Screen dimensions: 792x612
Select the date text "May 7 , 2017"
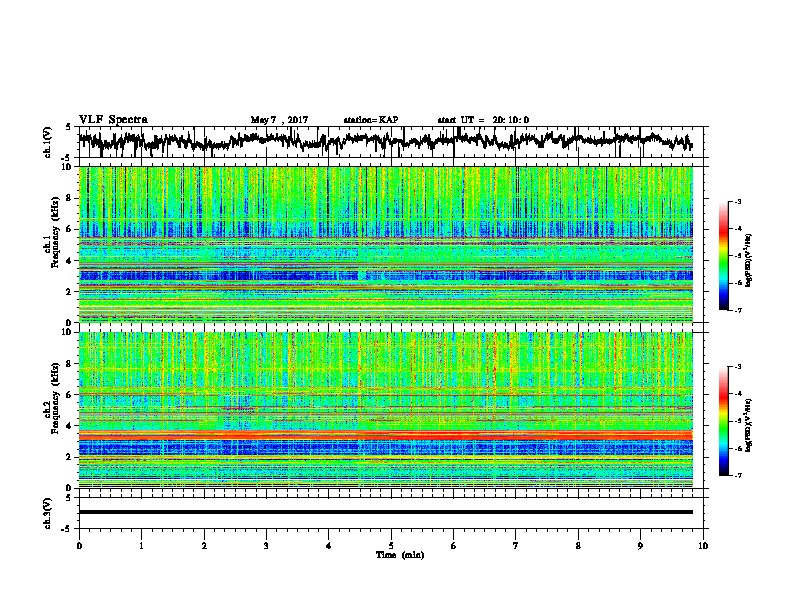(279, 120)
